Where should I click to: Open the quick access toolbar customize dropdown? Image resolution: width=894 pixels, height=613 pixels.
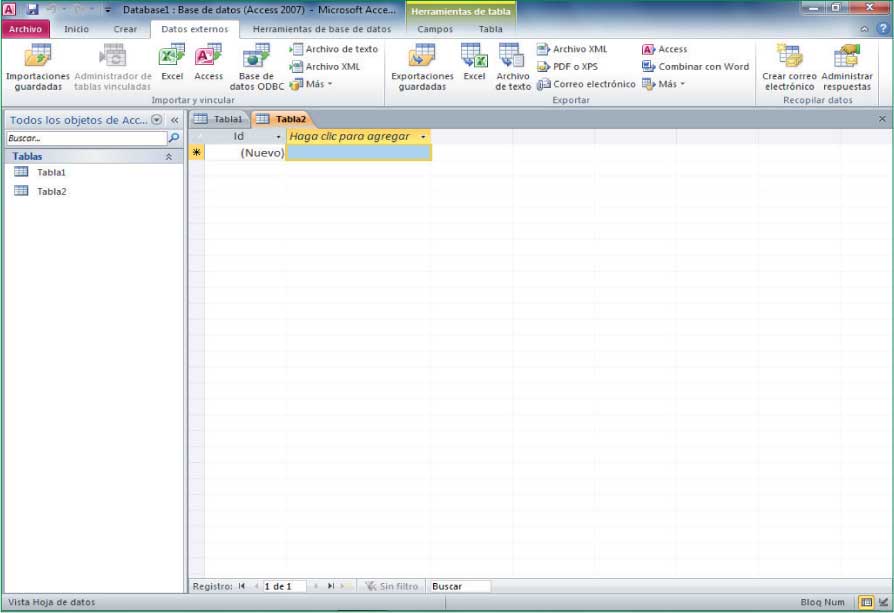[108, 10]
